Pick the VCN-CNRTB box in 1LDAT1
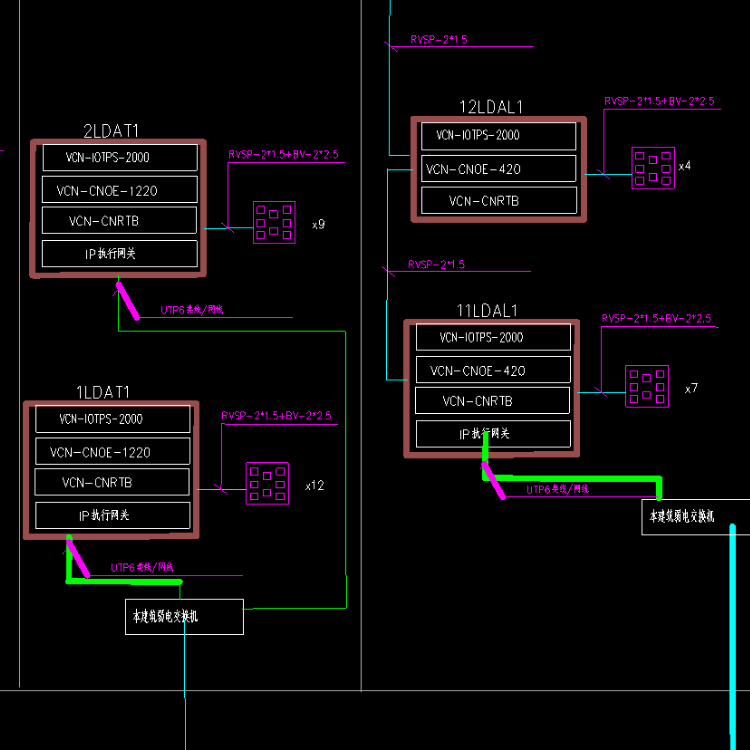750x750 pixels. [112, 482]
